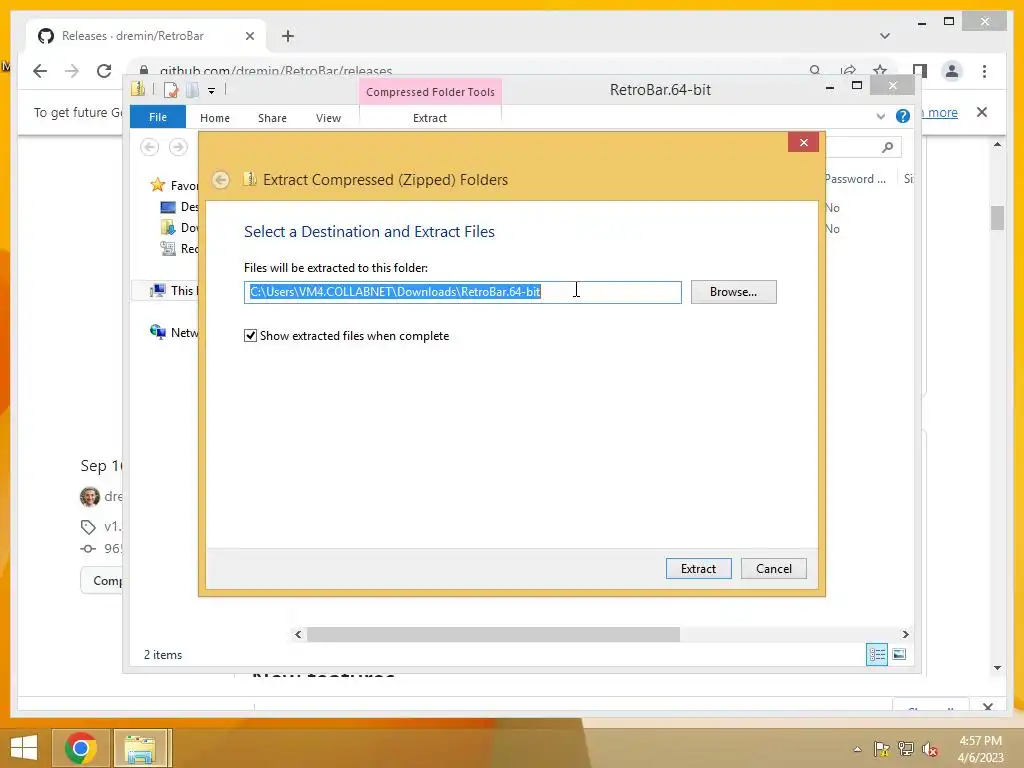The image size is (1024, 768).
Task: Click Explorer back navigation arrow
Action: point(150,147)
